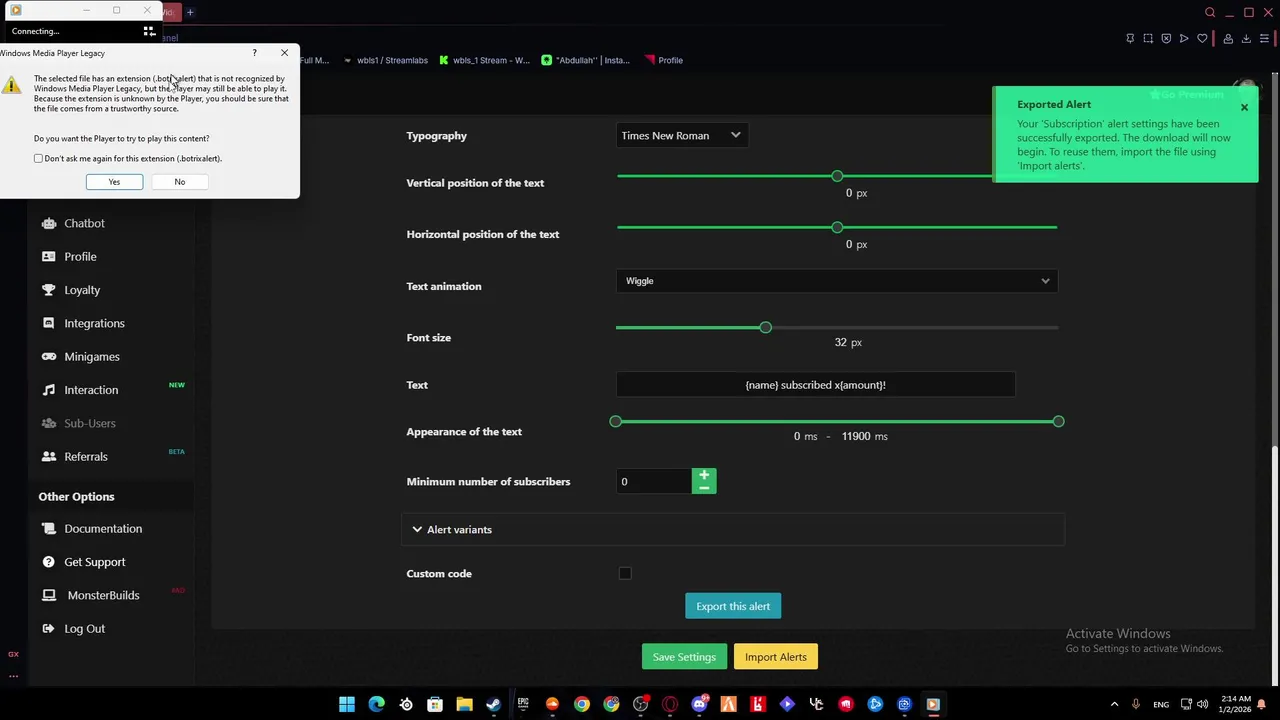Screen dimensions: 1280x720
Task: Open the ENG language selector in tray
Action: tap(1161, 704)
